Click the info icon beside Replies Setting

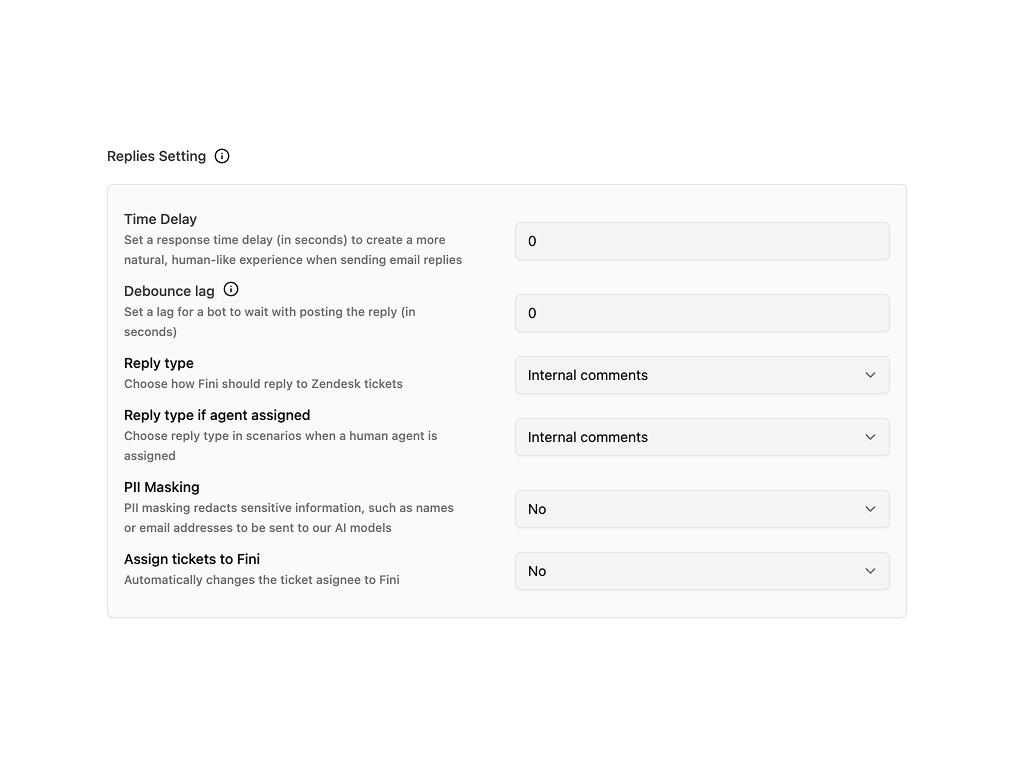coord(222,156)
